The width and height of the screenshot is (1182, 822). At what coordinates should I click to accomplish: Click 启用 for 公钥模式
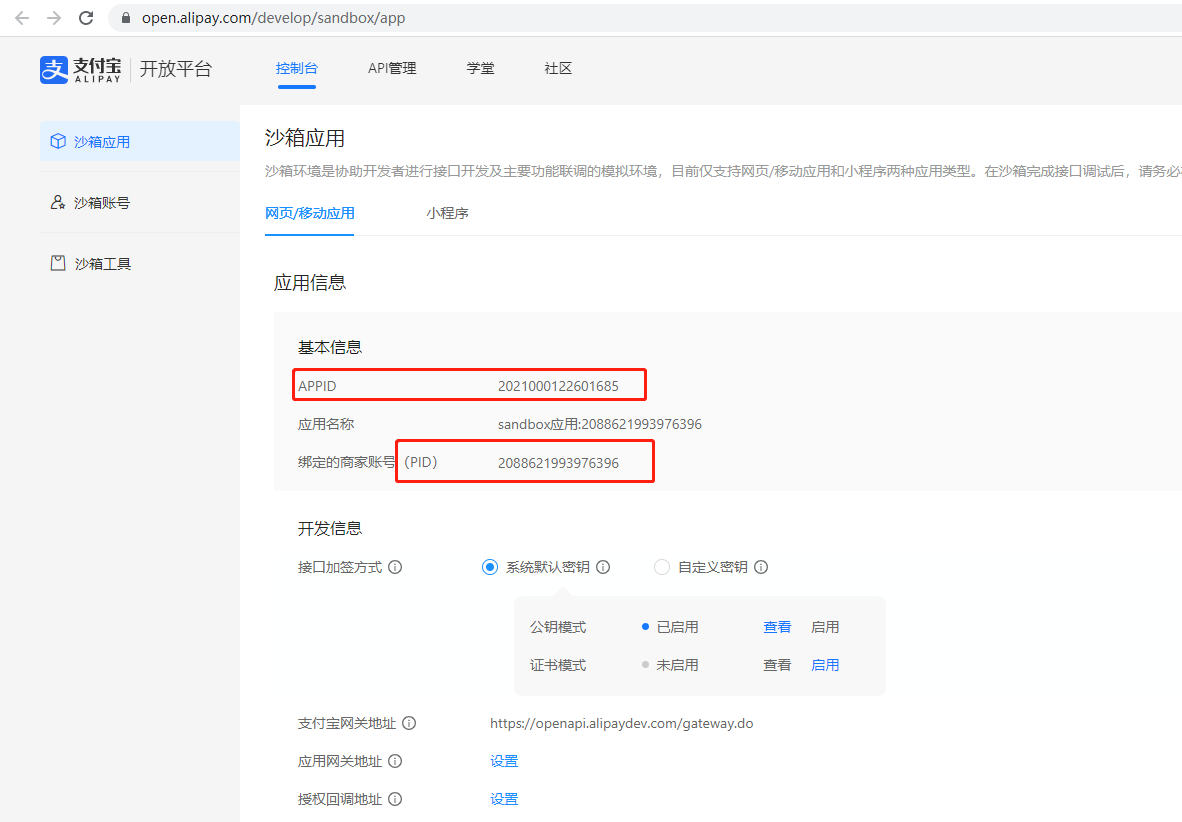point(825,627)
